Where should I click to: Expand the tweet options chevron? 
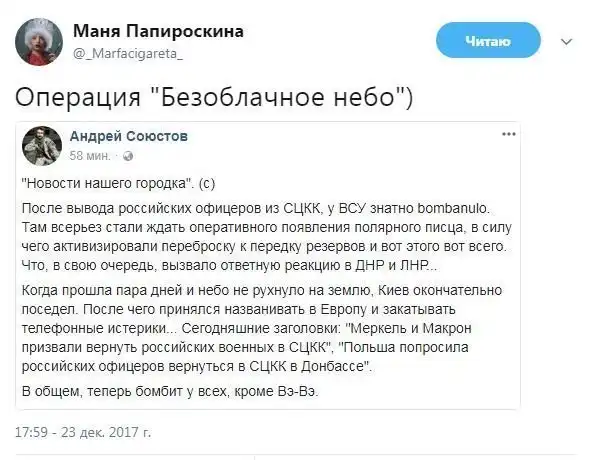[x=568, y=42]
